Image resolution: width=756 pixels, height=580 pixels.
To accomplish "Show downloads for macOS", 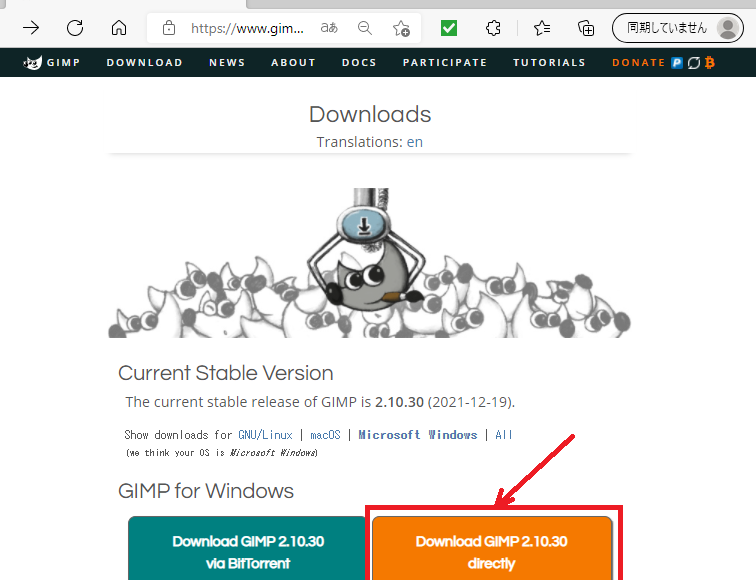I will point(325,435).
